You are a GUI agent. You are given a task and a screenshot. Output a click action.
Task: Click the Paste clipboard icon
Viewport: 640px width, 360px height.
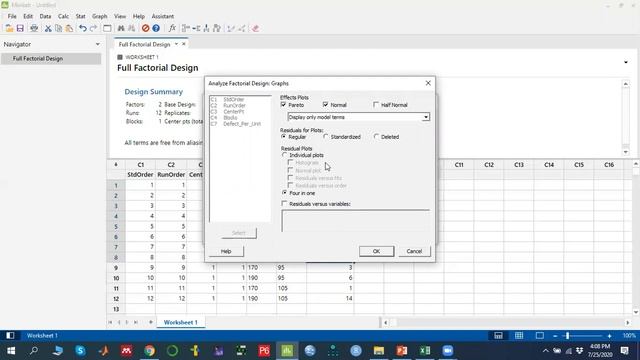point(69,28)
